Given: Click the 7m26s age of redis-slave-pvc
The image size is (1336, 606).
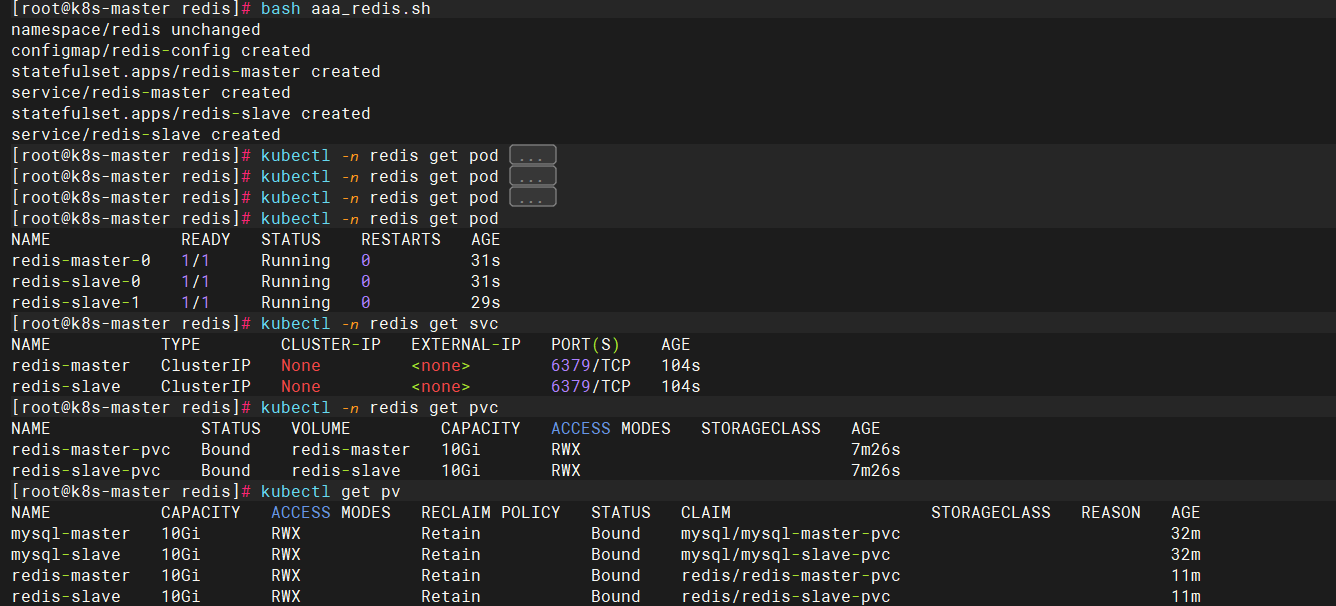Looking at the screenshot, I should tap(876, 470).
